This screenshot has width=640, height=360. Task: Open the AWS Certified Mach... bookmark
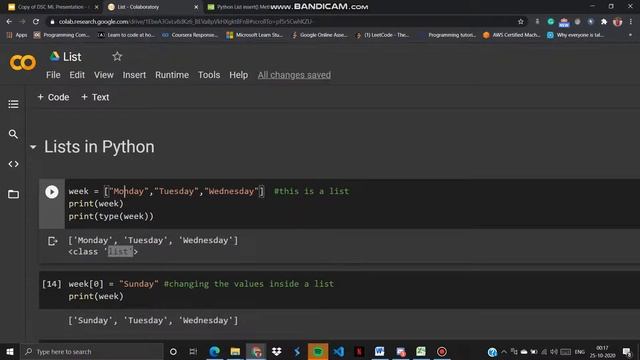(x=511, y=35)
